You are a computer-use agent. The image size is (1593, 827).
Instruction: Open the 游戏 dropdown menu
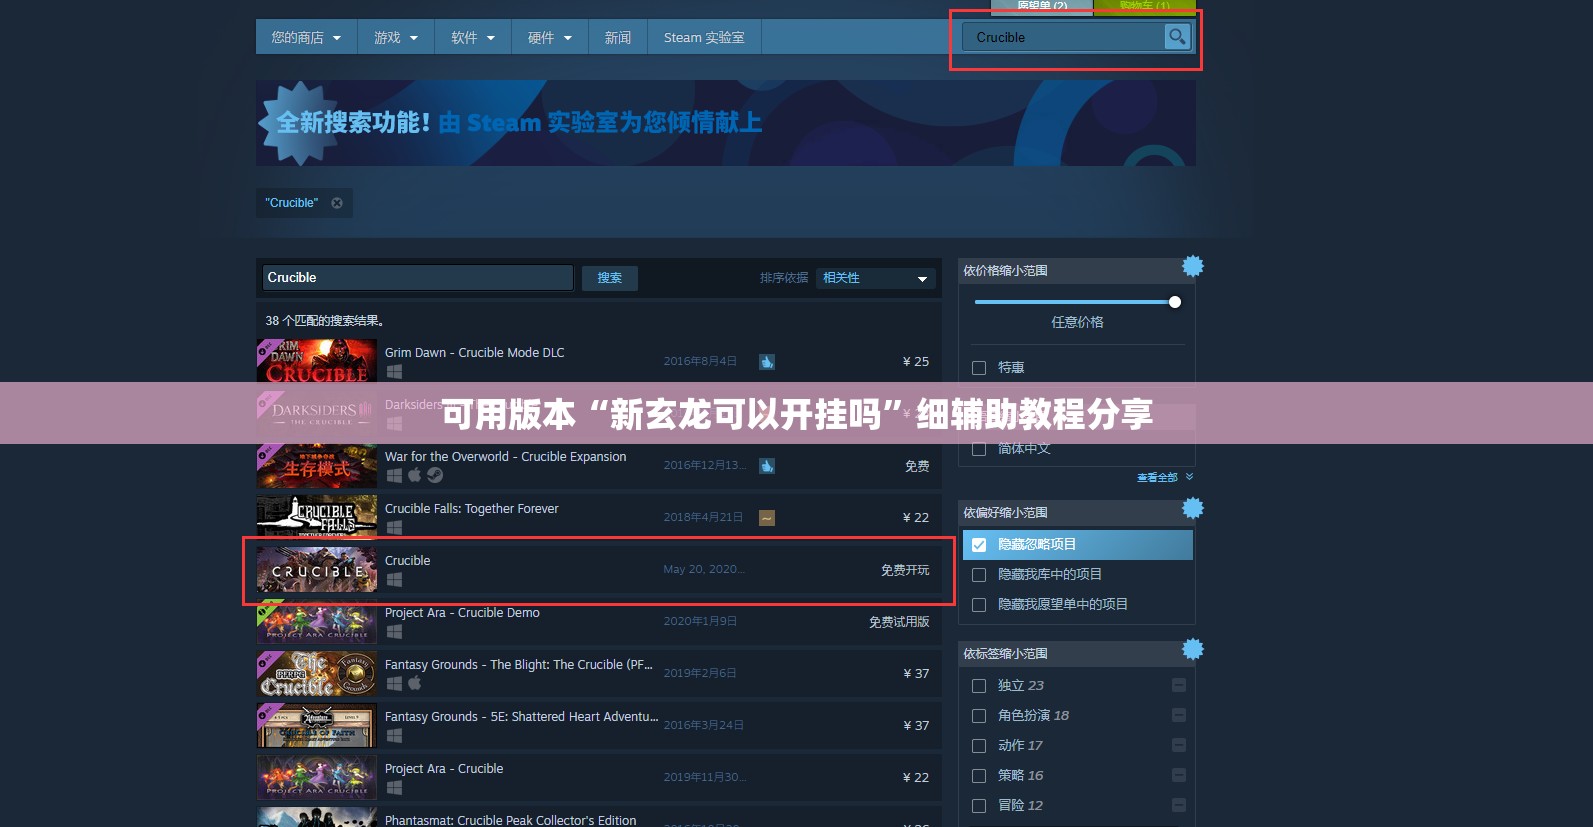coord(396,37)
